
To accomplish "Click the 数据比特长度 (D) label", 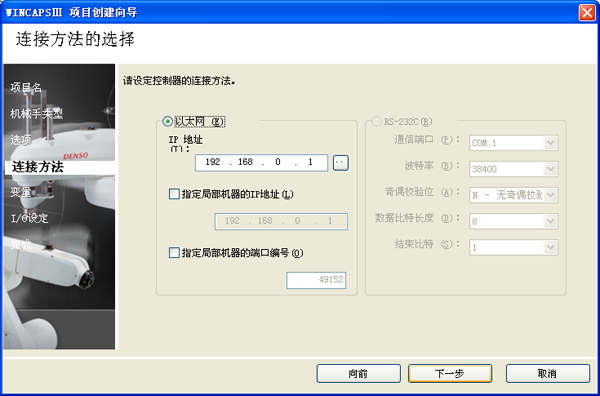I will [417, 218].
